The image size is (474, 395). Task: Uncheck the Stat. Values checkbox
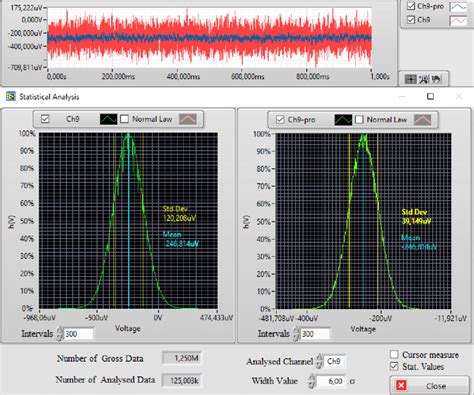tap(394, 366)
